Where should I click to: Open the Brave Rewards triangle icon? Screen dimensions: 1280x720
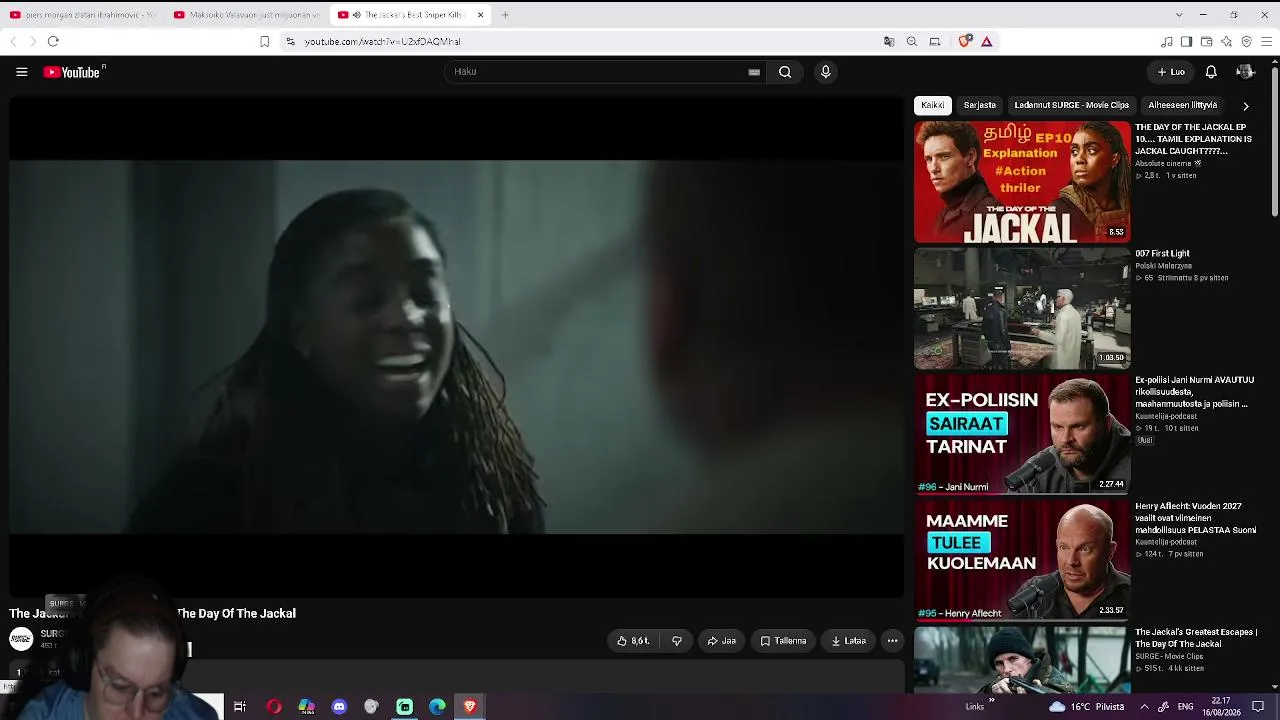point(987,42)
